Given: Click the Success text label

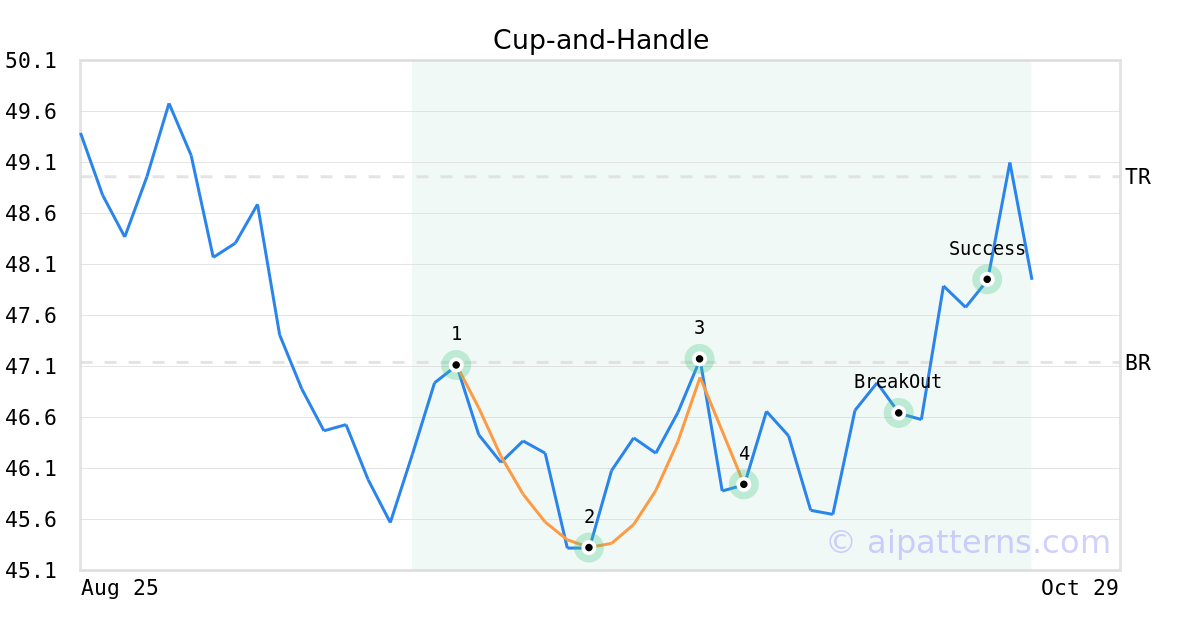Looking at the screenshot, I should [x=987, y=249].
